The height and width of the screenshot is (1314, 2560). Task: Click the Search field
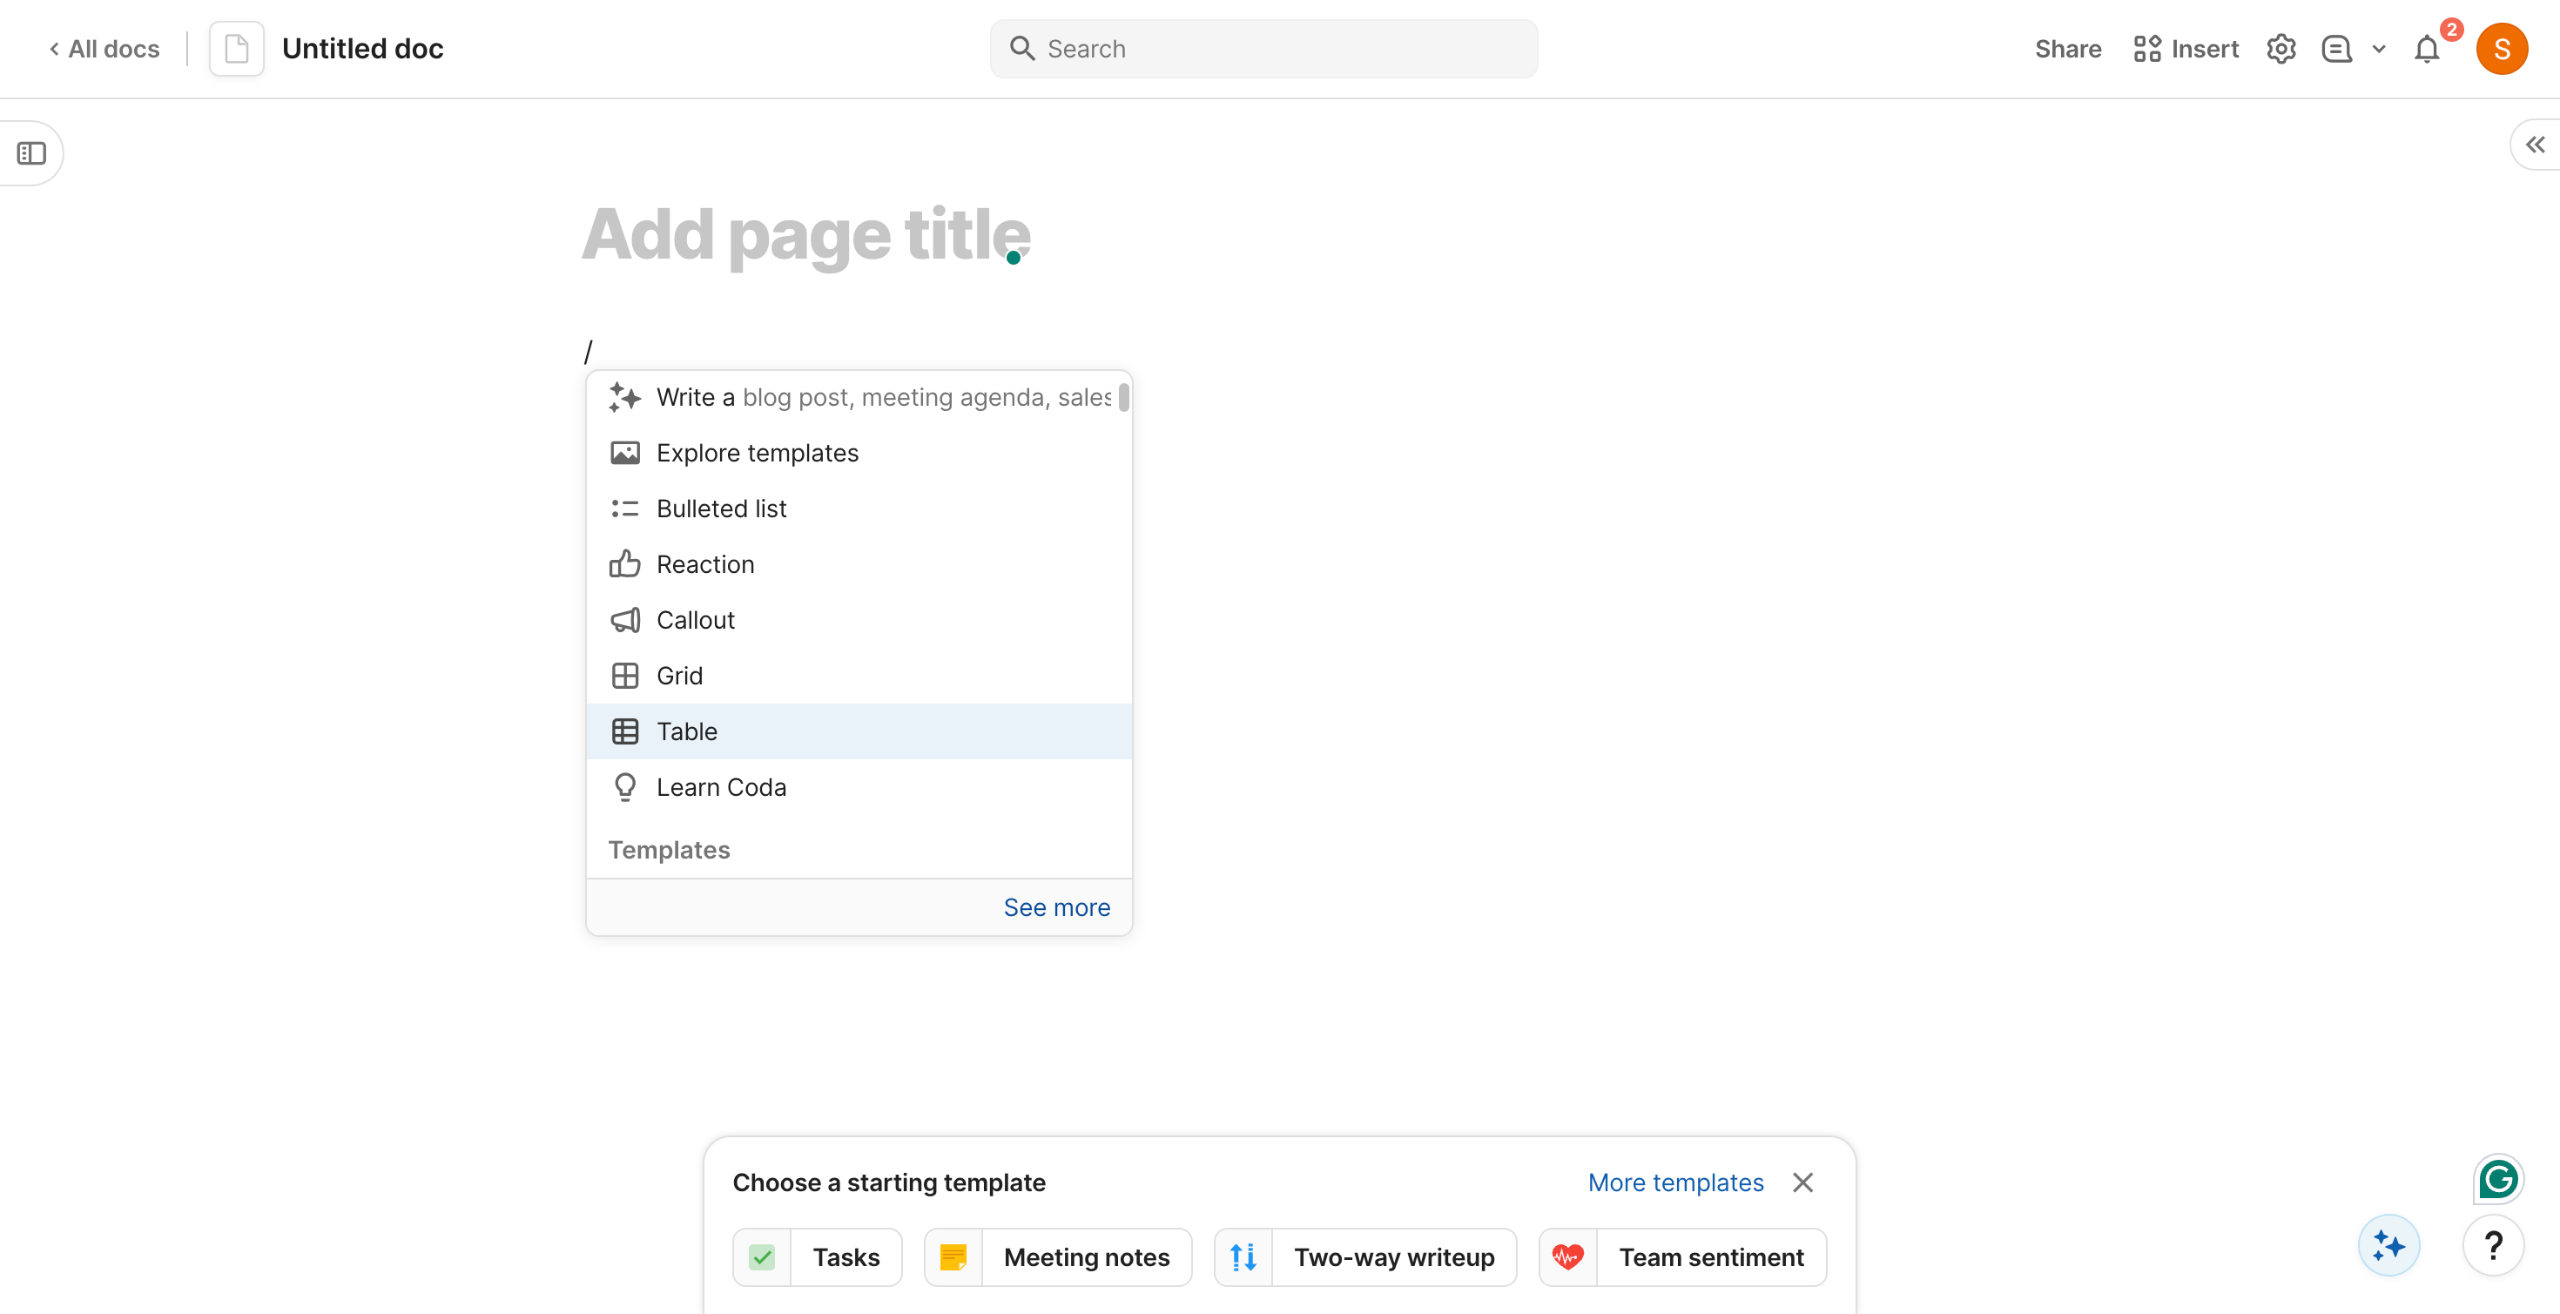[x=1264, y=49]
